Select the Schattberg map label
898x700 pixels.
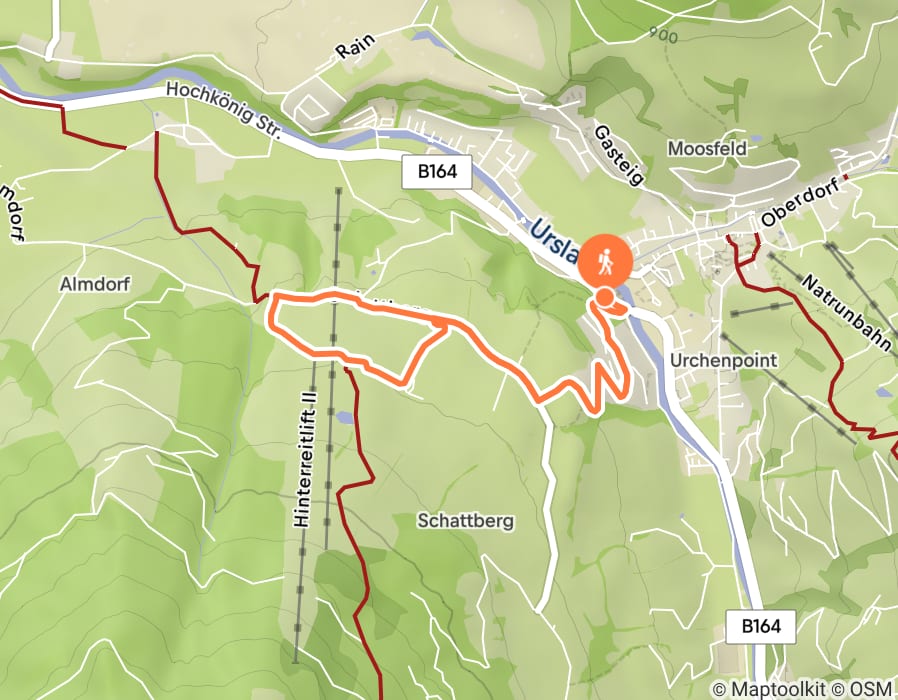point(466,521)
